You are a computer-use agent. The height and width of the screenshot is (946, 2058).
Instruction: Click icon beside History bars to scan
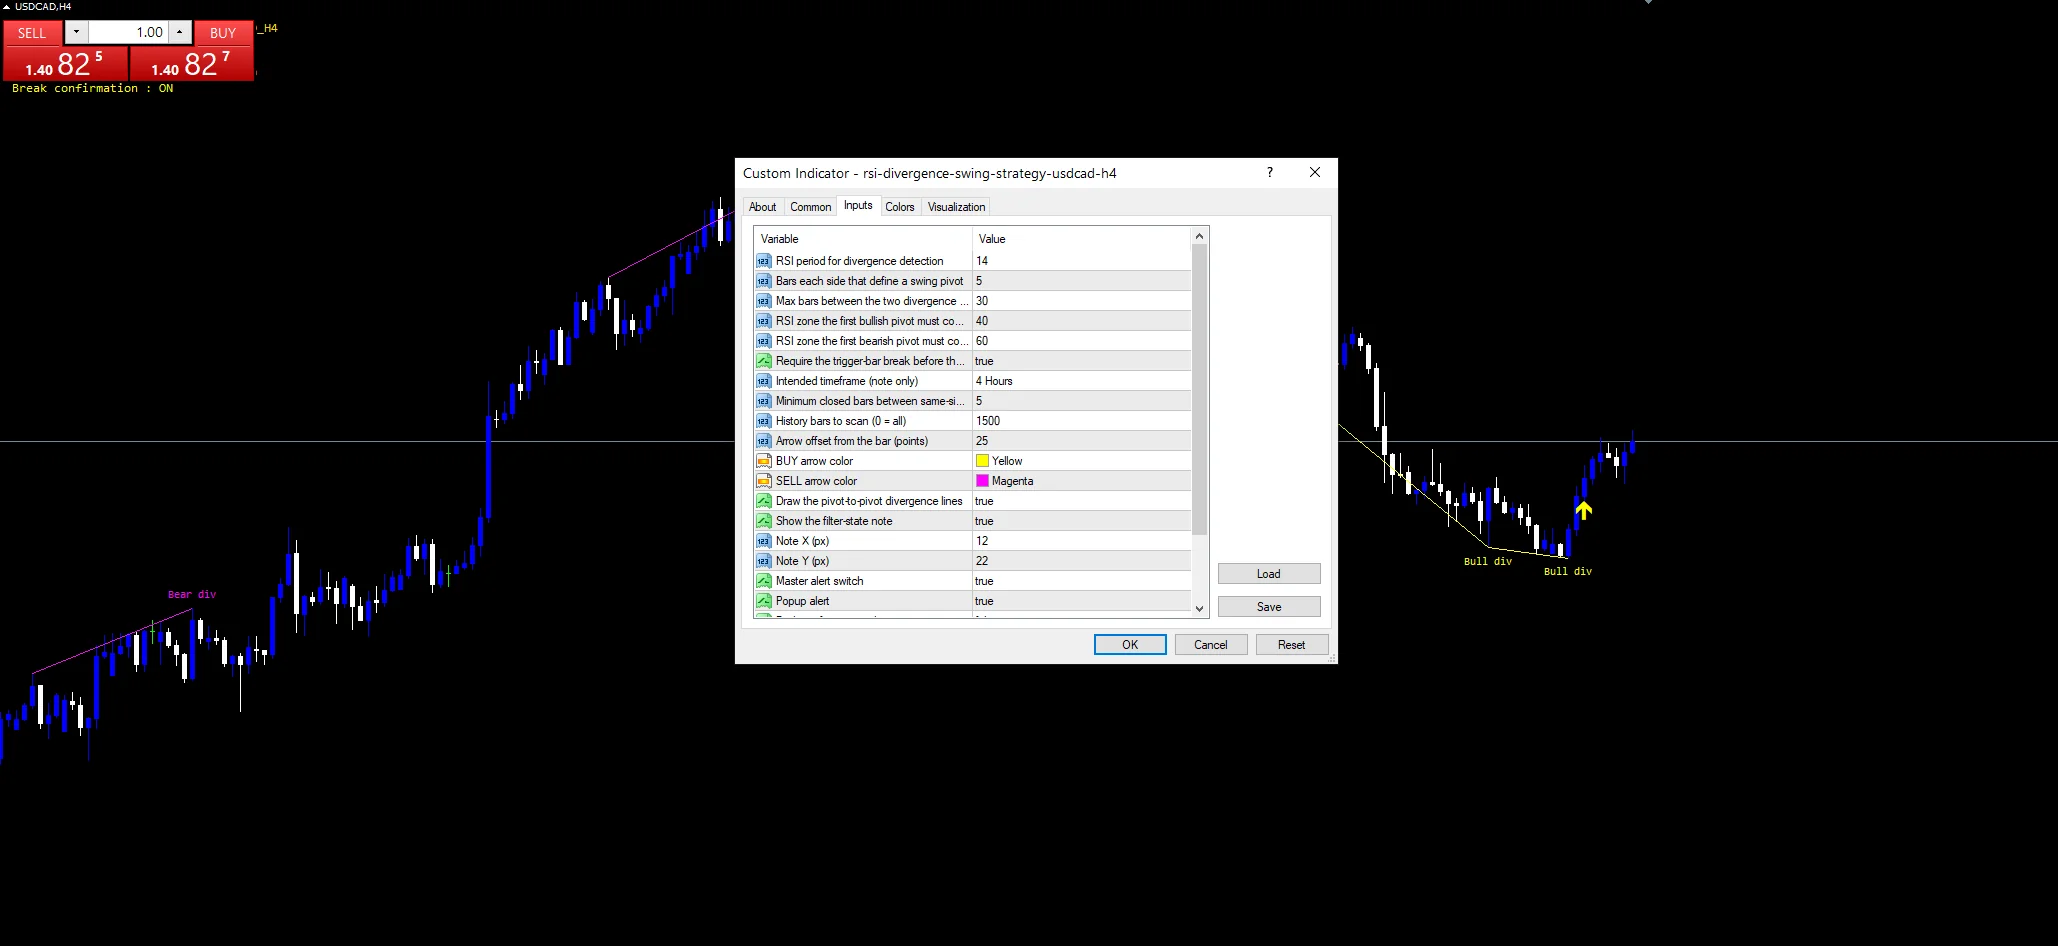point(764,421)
